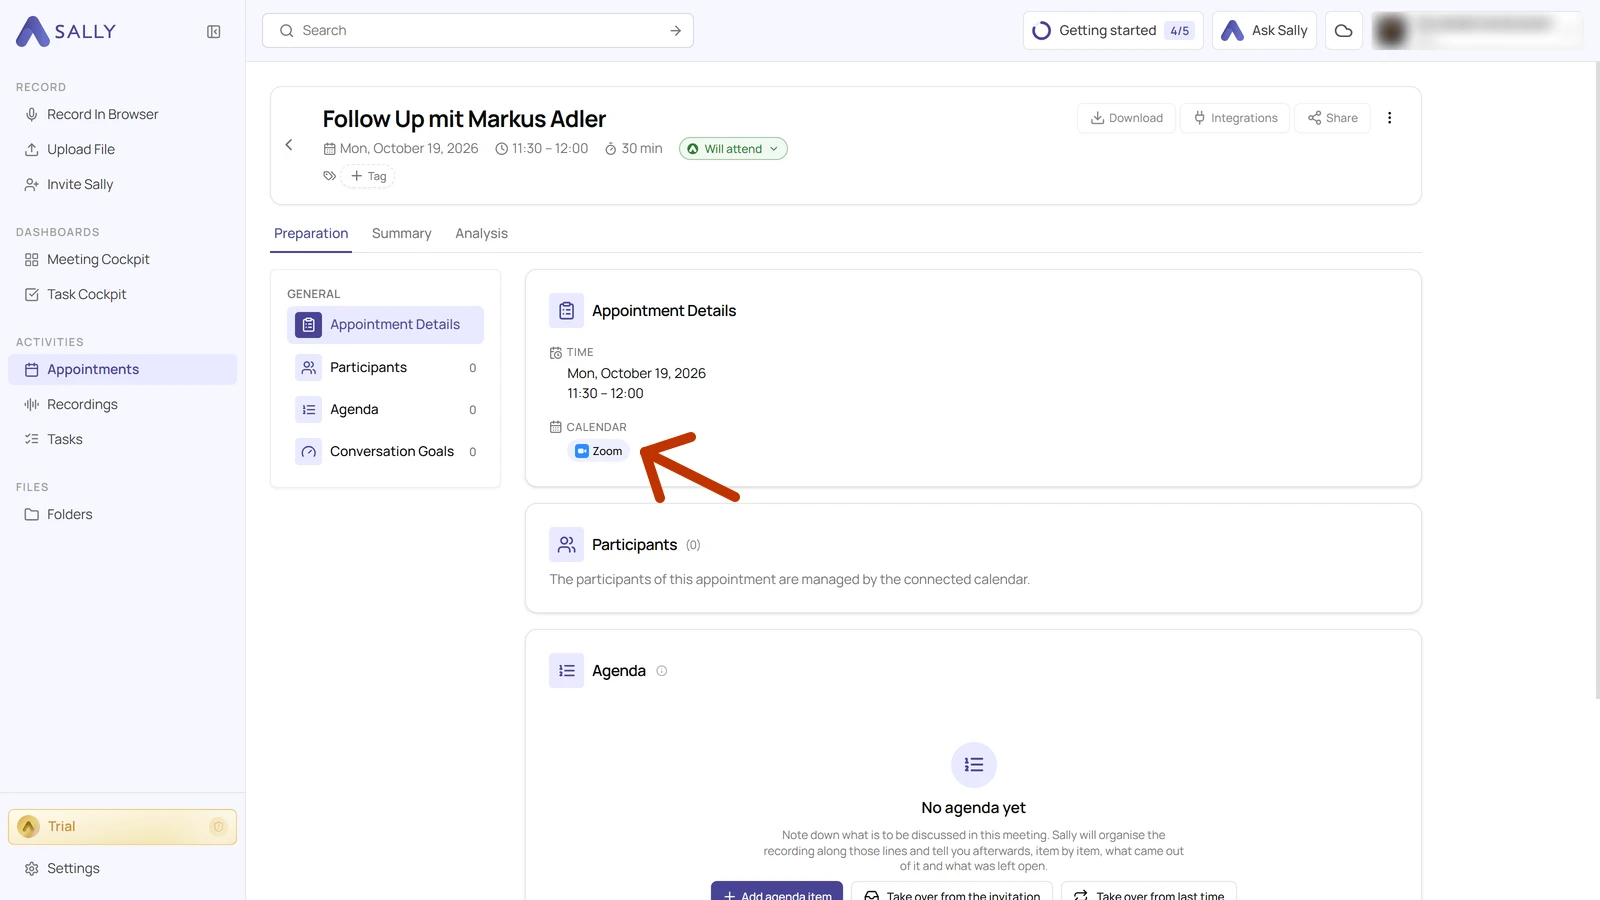Select Appointment Details in General list
The height and width of the screenshot is (900, 1600).
click(385, 325)
